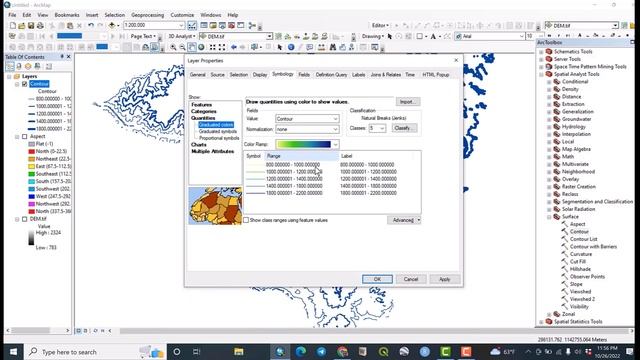Click the List By Drawing Order icon
Image resolution: width=640 pixels, height=360 pixels.
(10, 66)
